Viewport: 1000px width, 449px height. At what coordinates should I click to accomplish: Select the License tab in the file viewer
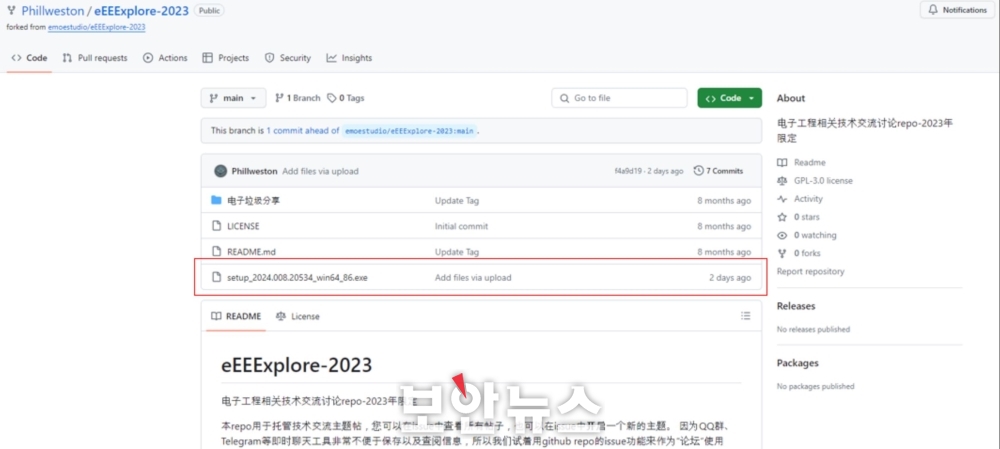tap(298, 316)
